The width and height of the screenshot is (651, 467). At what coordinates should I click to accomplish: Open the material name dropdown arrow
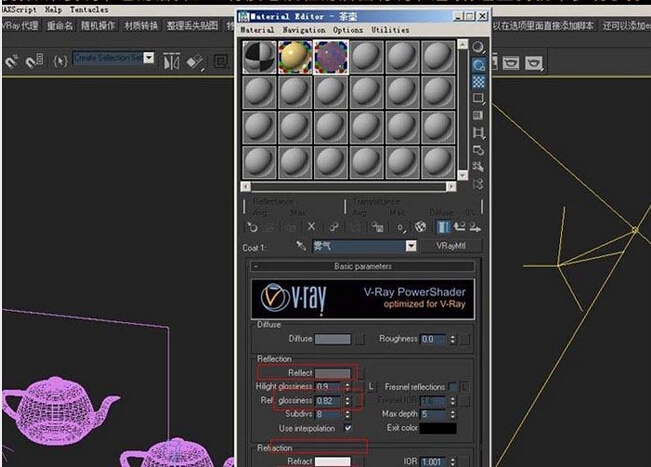click(x=411, y=246)
